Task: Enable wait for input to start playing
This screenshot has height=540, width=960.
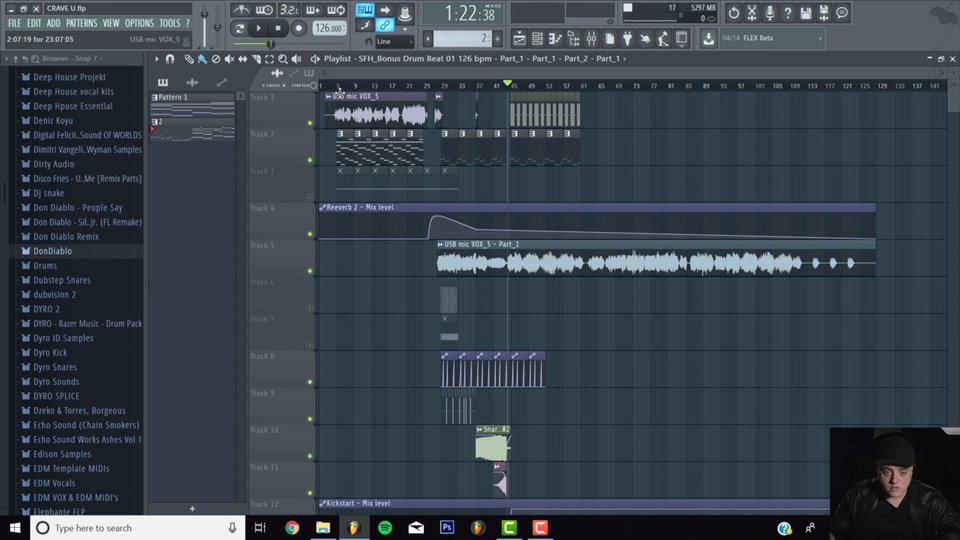Action: (x=264, y=10)
